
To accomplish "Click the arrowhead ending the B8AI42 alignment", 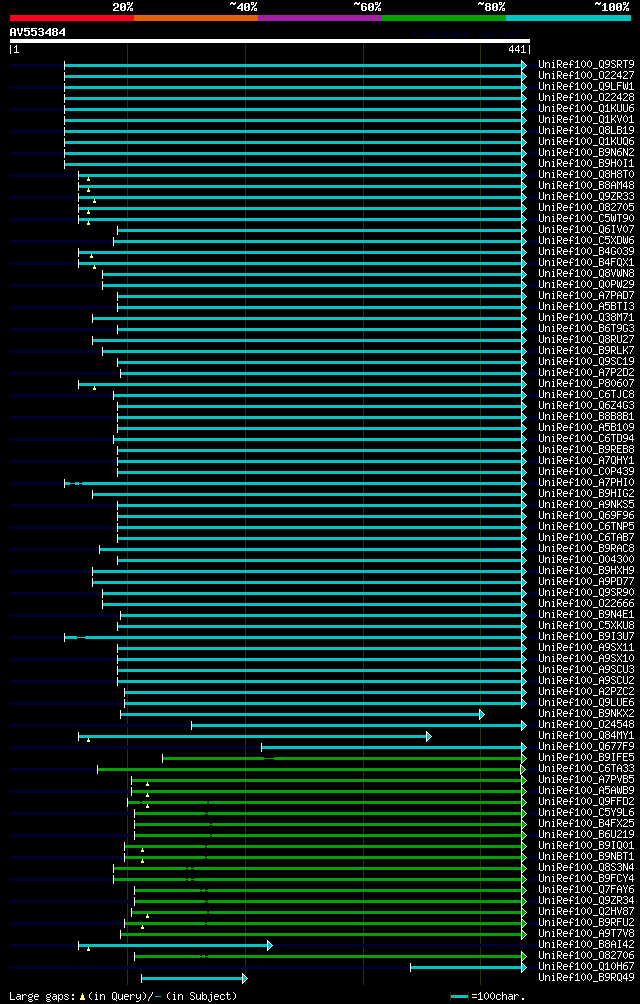I will pos(269,945).
